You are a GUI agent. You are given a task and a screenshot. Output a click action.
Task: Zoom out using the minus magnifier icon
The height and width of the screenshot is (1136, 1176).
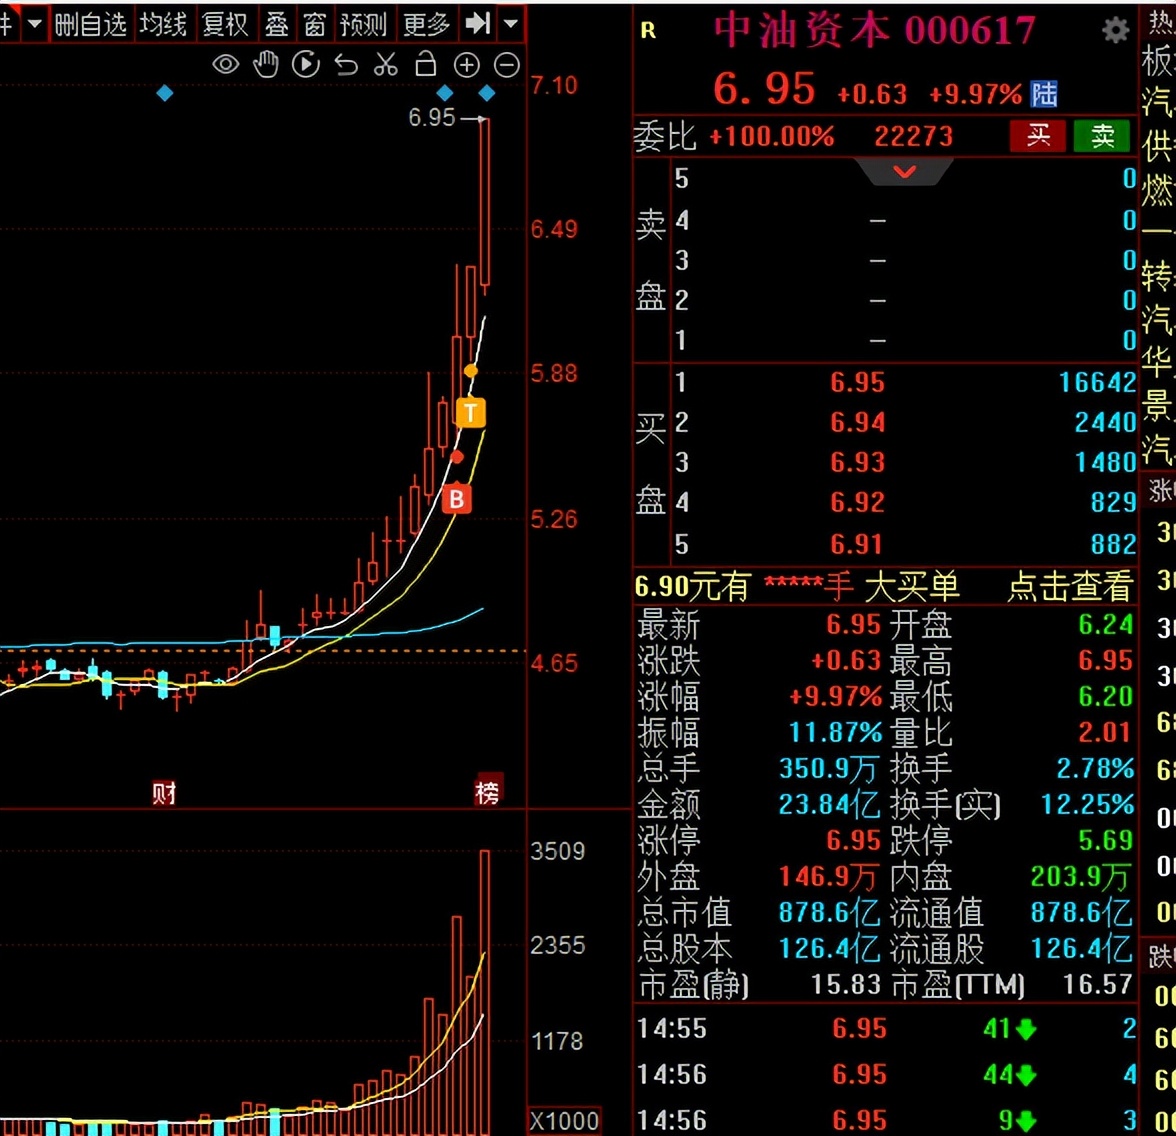coord(506,64)
